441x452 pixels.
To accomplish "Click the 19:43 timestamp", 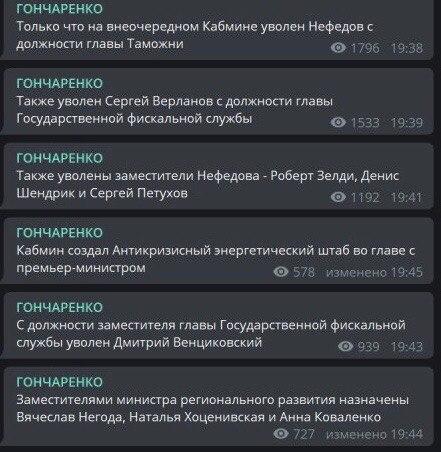I will 407,347.
